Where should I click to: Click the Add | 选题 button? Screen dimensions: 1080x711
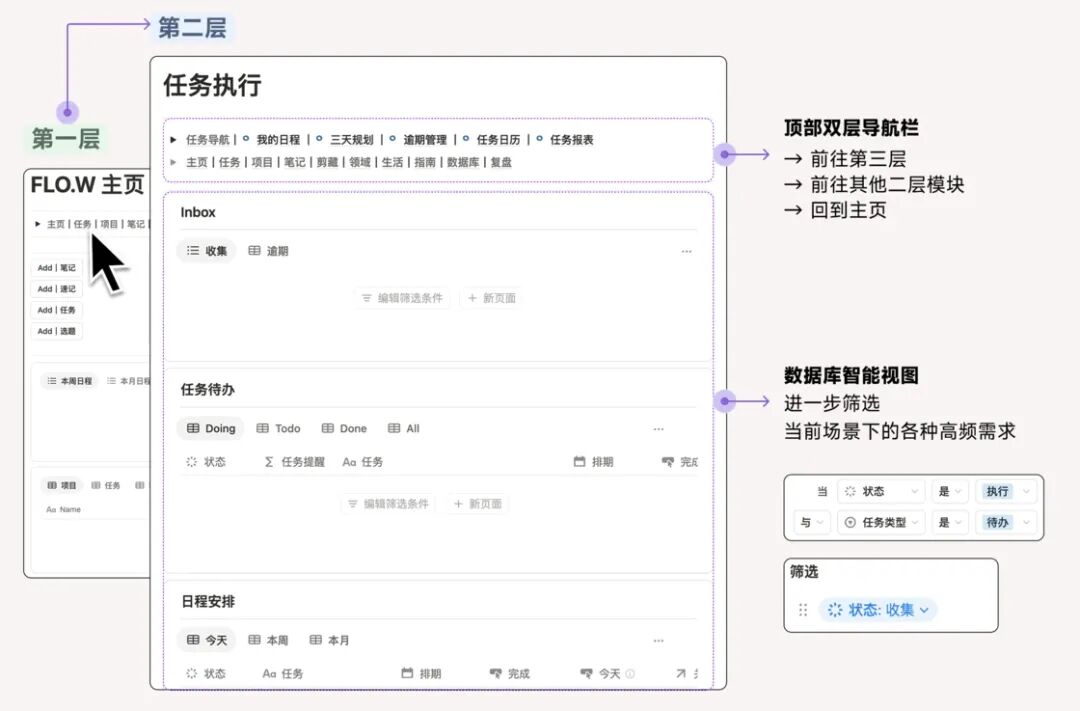[x=56, y=331]
